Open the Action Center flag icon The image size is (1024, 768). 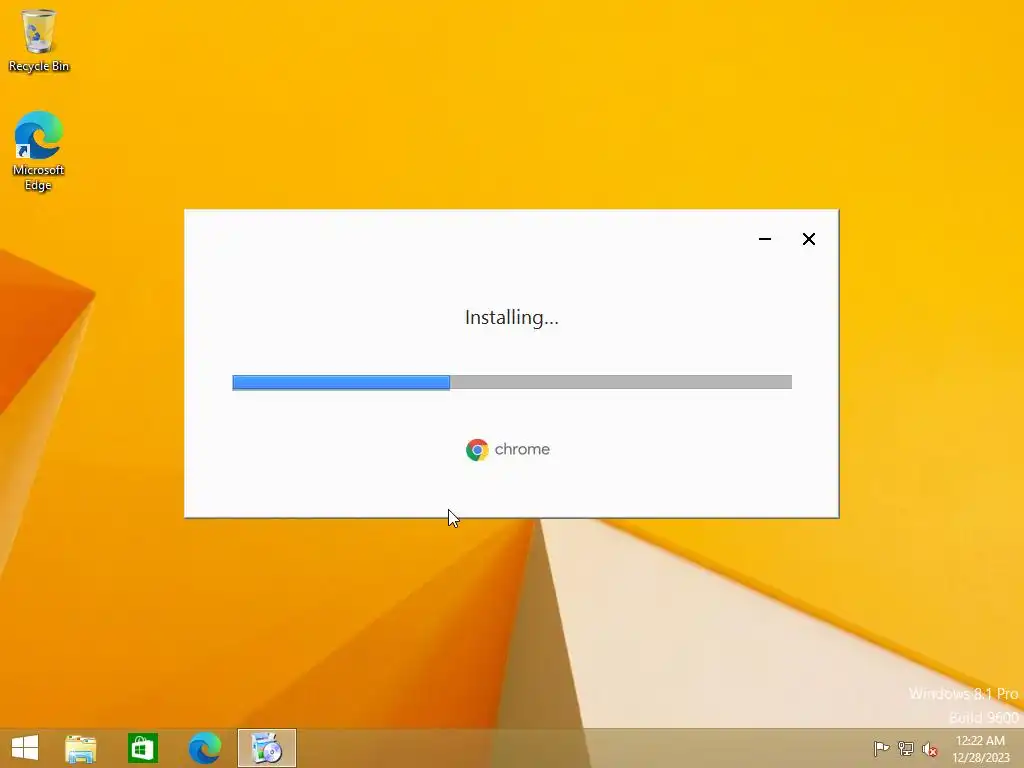click(881, 748)
